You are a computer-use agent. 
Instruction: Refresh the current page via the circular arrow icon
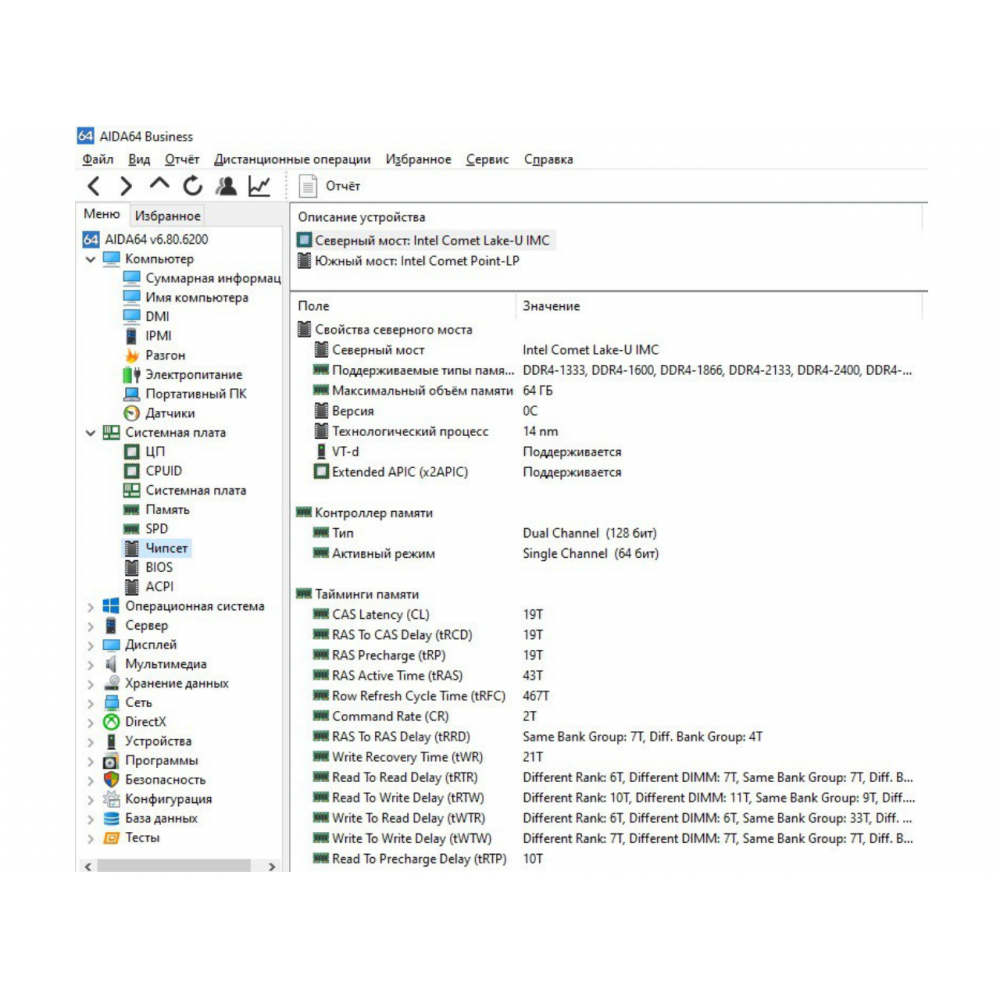[x=193, y=186]
